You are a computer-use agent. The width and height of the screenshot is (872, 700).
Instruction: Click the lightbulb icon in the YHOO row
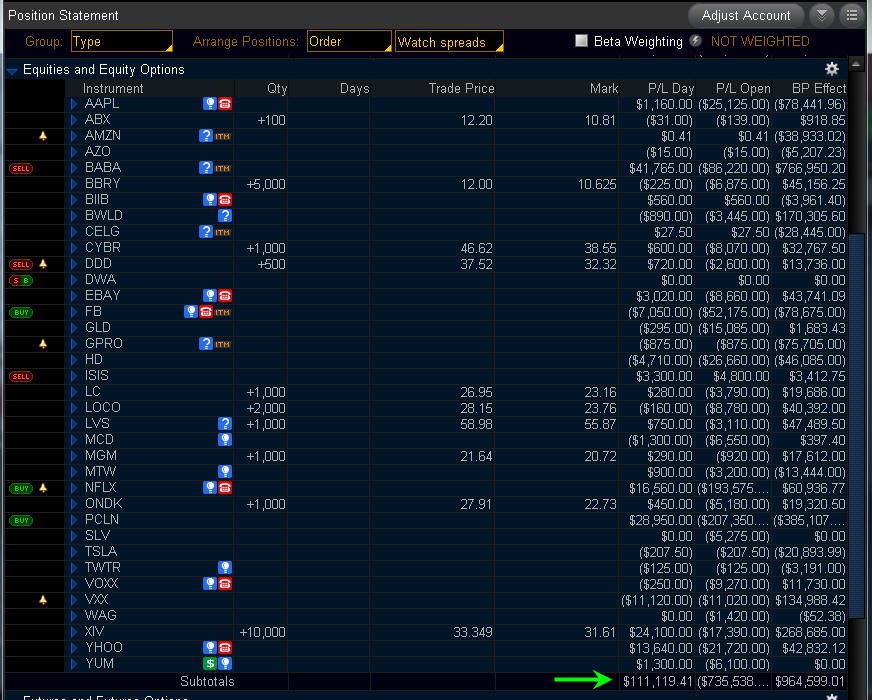pos(210,648)
